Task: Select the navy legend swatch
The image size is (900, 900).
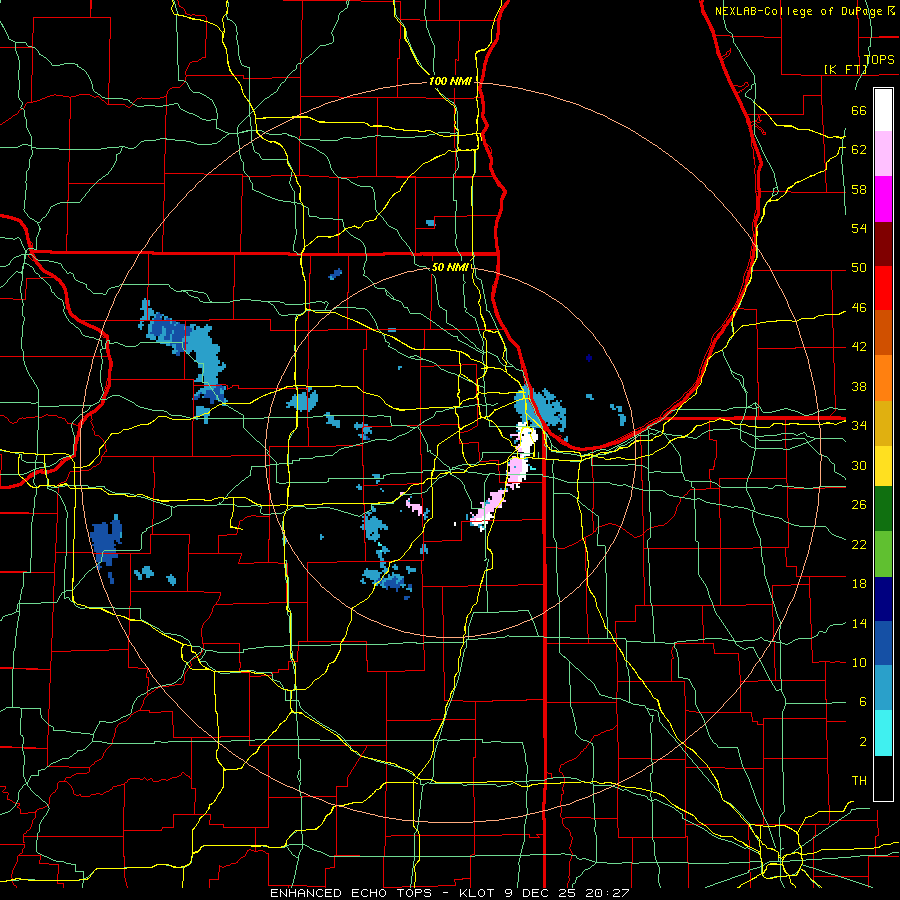Action: tap(883, 599)
